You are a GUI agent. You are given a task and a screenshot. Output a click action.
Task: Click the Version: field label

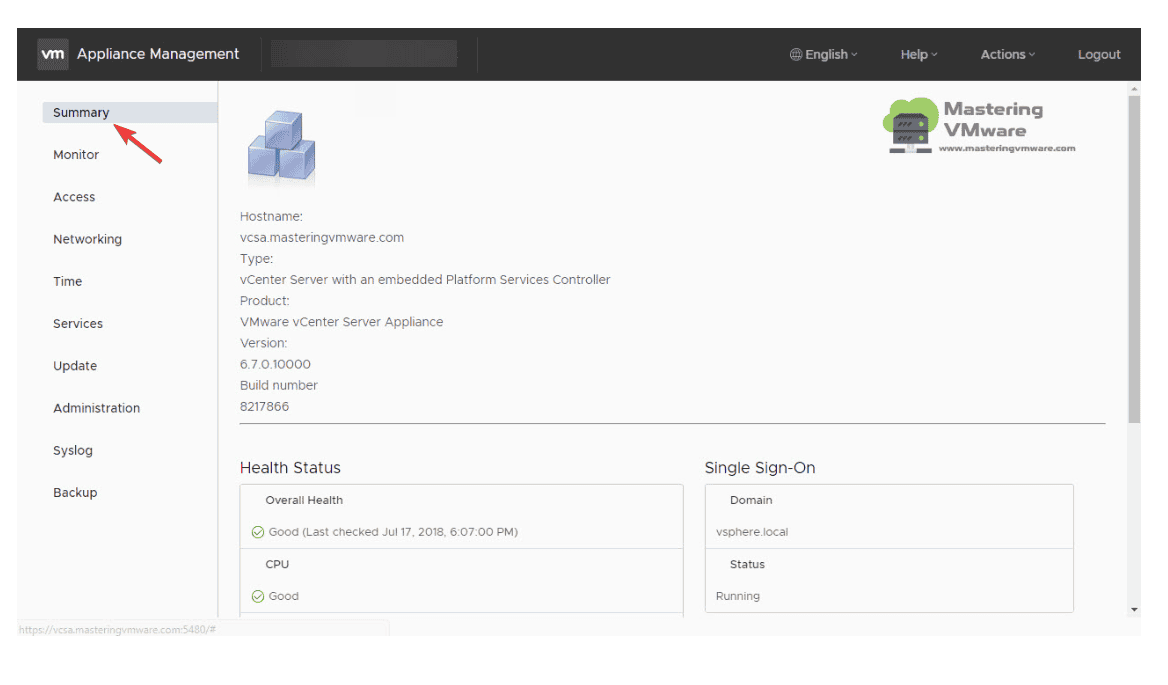[263, 343]
